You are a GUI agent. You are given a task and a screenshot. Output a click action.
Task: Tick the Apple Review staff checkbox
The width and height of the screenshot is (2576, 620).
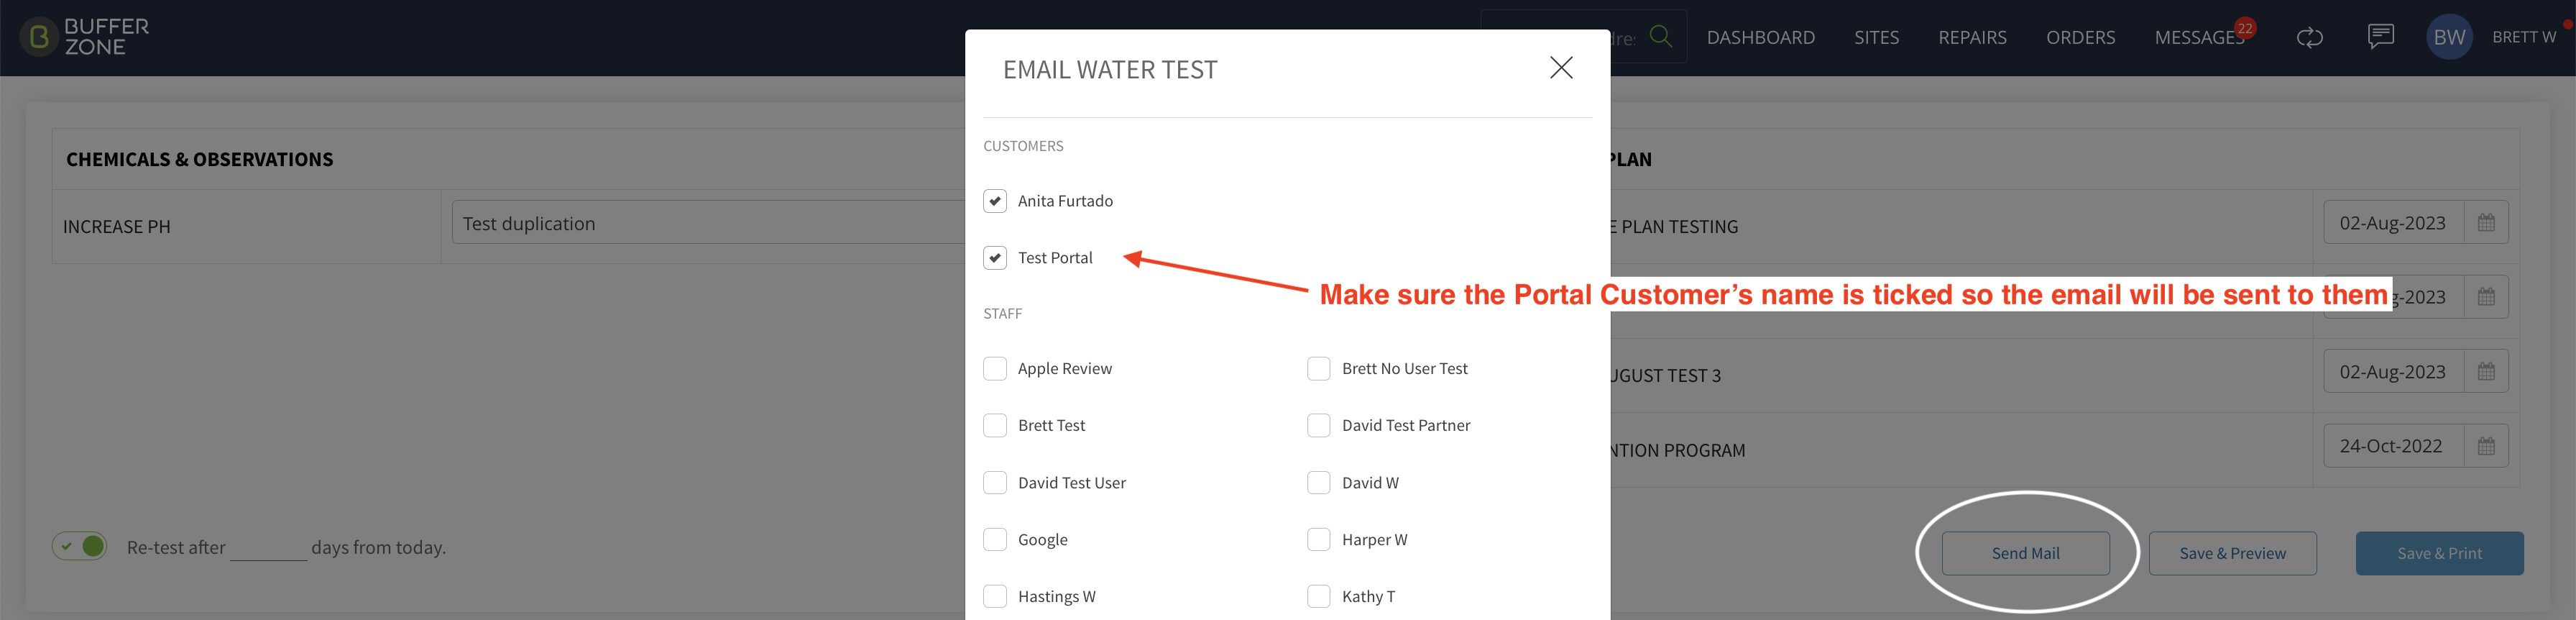994,369
